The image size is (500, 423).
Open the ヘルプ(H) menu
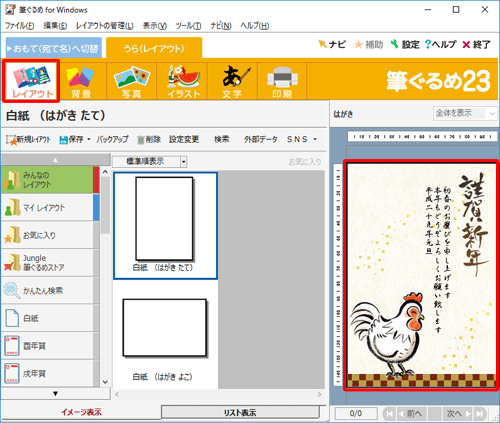pyautogui.click(x=255, y=26)
